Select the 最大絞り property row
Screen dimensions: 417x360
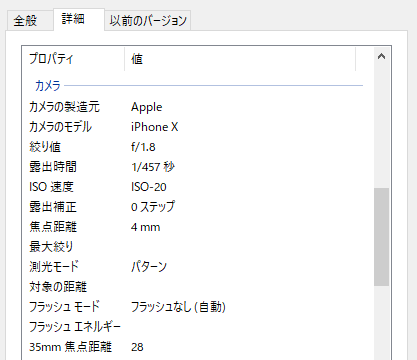click(x=51, y=247)
